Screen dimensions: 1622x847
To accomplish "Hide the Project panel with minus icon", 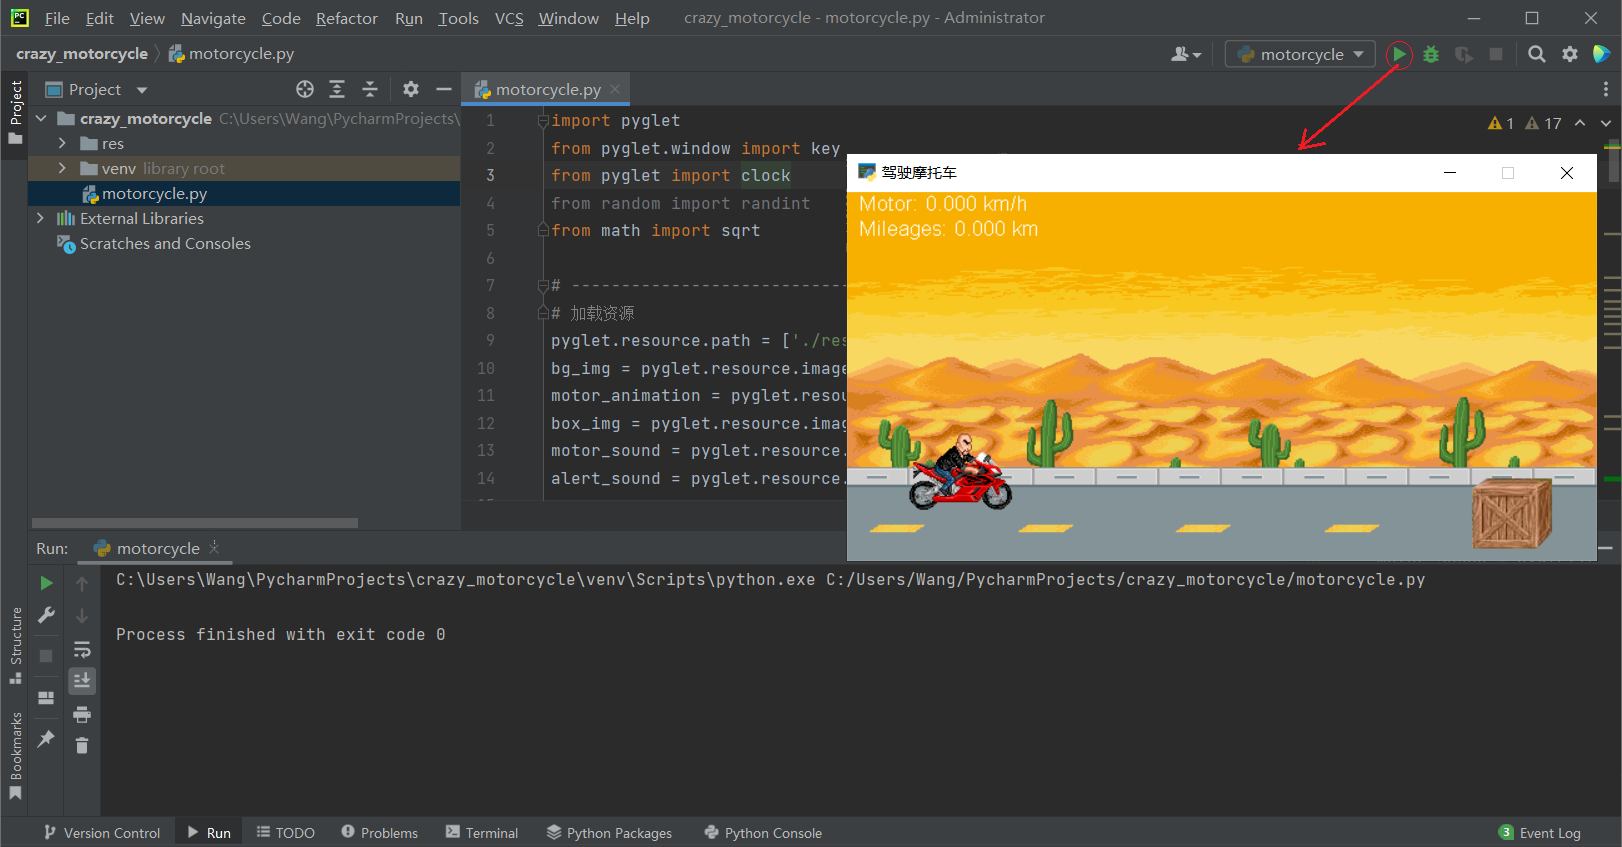I will pos(444,89).
